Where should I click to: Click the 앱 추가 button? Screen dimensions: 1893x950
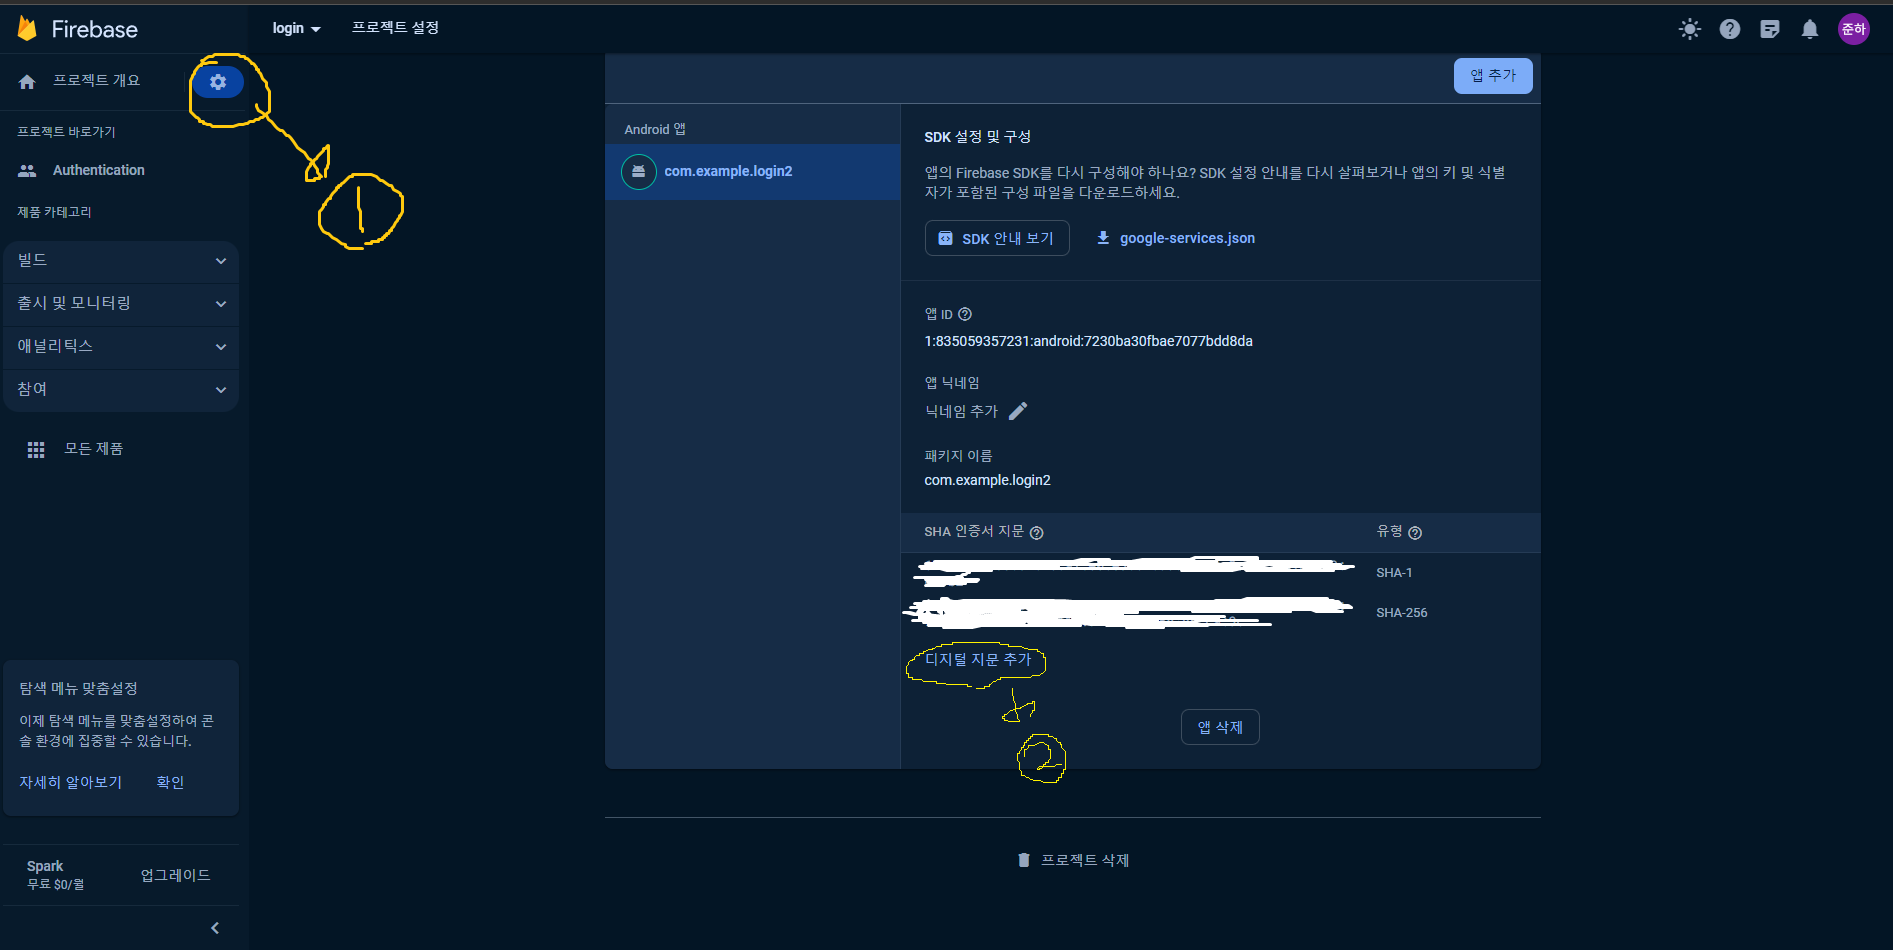1493,76
